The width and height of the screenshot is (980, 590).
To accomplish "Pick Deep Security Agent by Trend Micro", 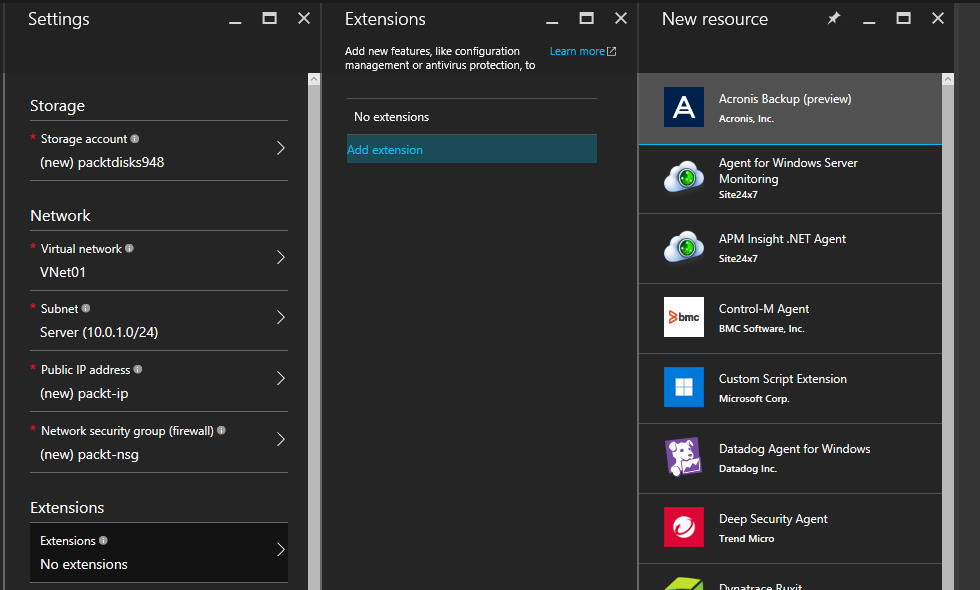I will 790,529.
